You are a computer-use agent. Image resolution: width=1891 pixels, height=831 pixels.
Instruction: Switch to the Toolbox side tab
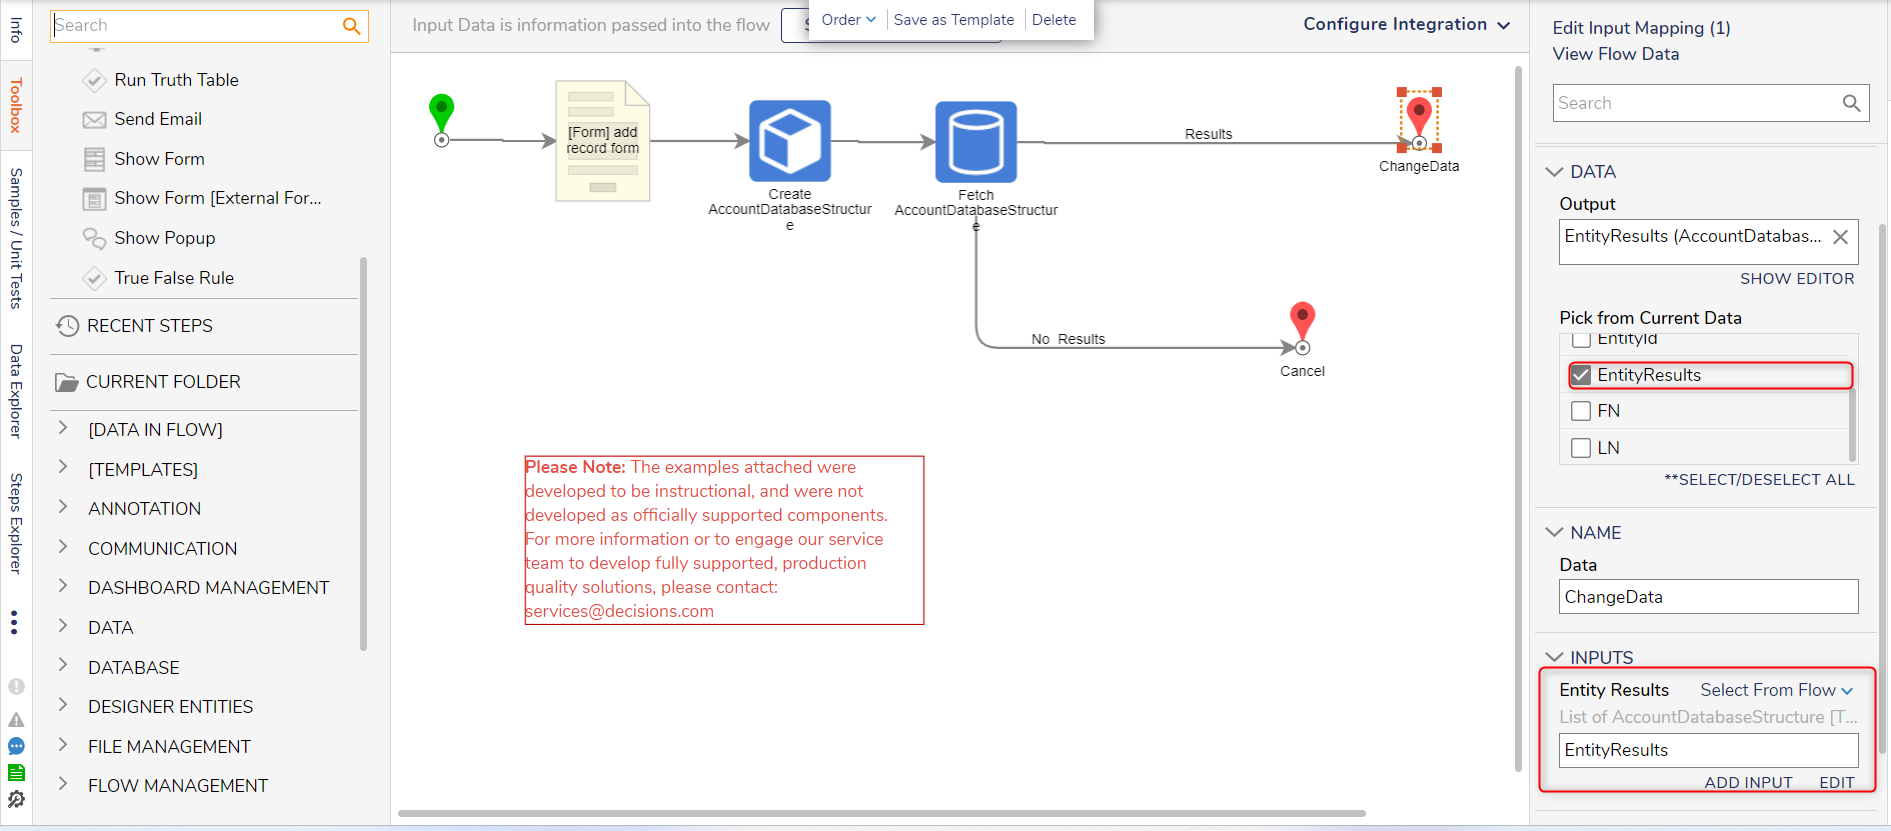tap(16, 105)
